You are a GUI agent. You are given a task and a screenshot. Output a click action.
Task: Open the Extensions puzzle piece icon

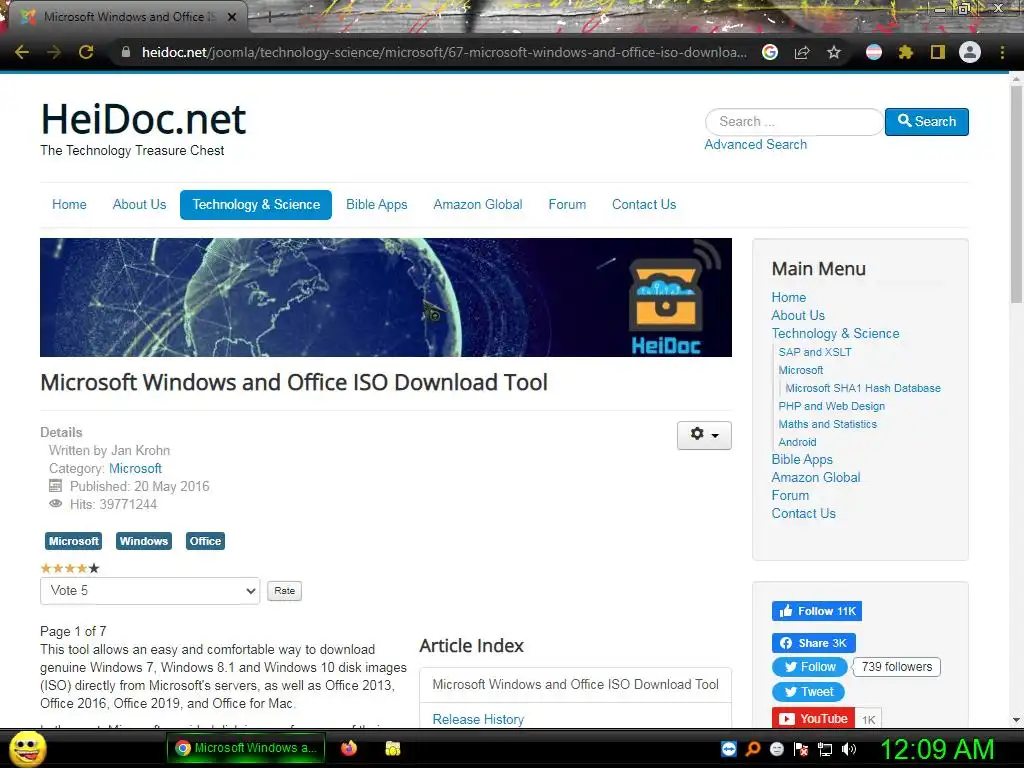[905, 52]
